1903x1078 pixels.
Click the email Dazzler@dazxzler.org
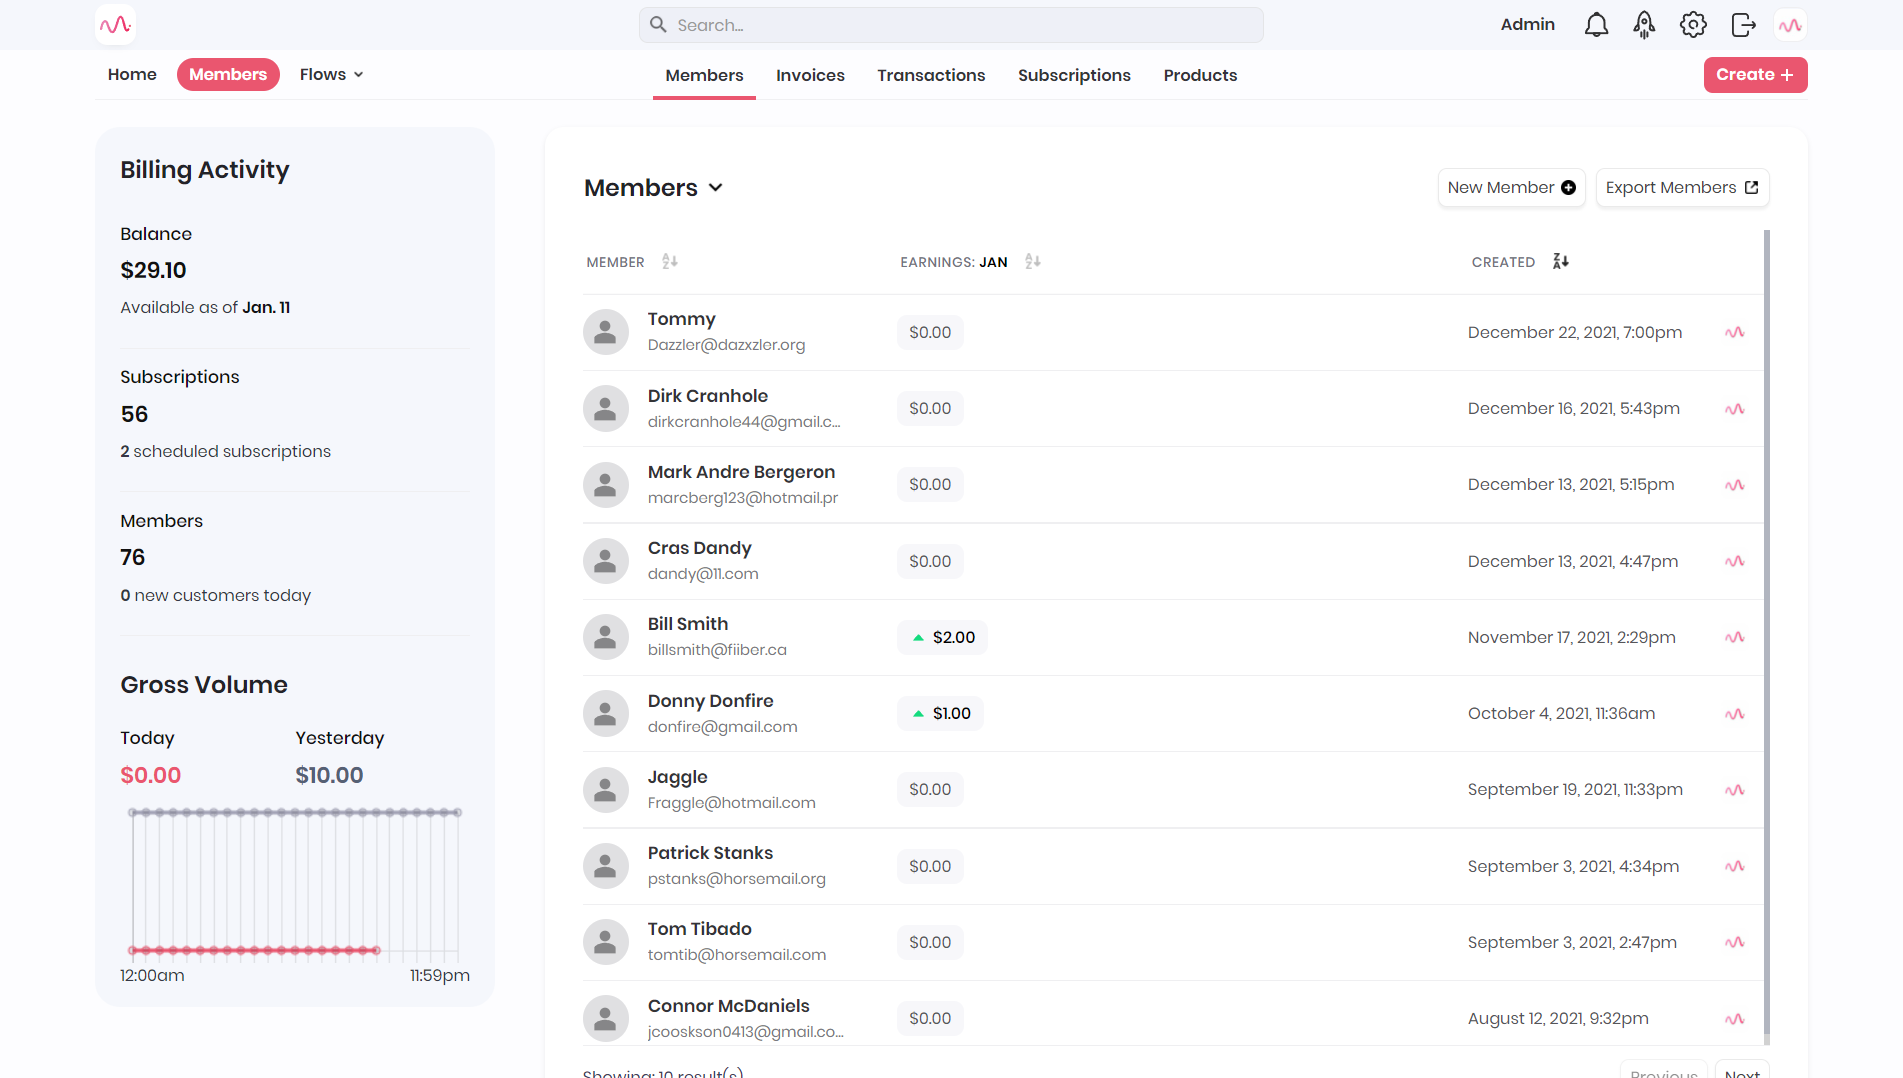726,345
